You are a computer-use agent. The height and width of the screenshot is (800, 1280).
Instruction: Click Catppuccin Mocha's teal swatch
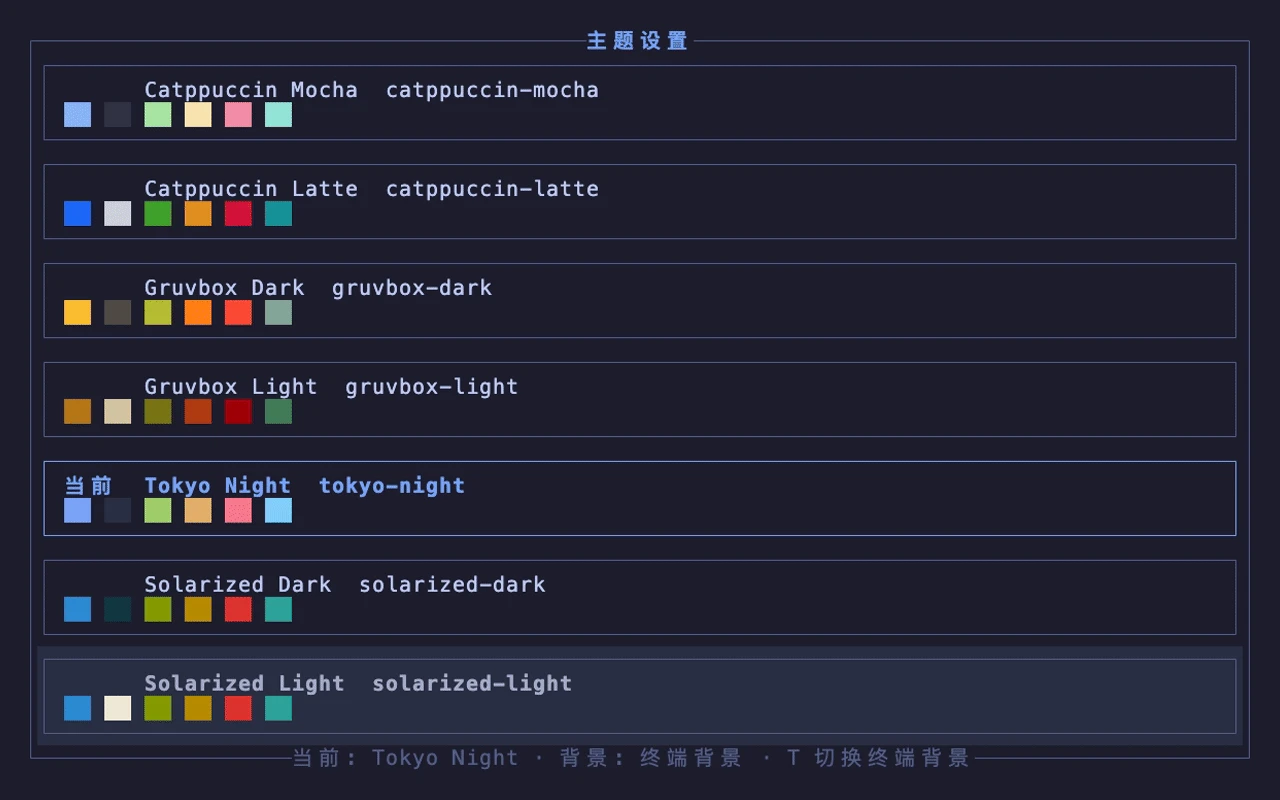(278, 115)
